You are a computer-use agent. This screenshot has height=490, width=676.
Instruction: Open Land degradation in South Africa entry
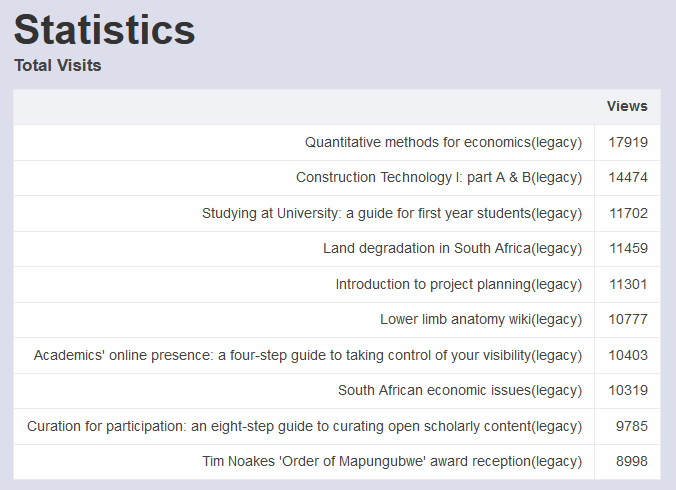tap(452, 249)
